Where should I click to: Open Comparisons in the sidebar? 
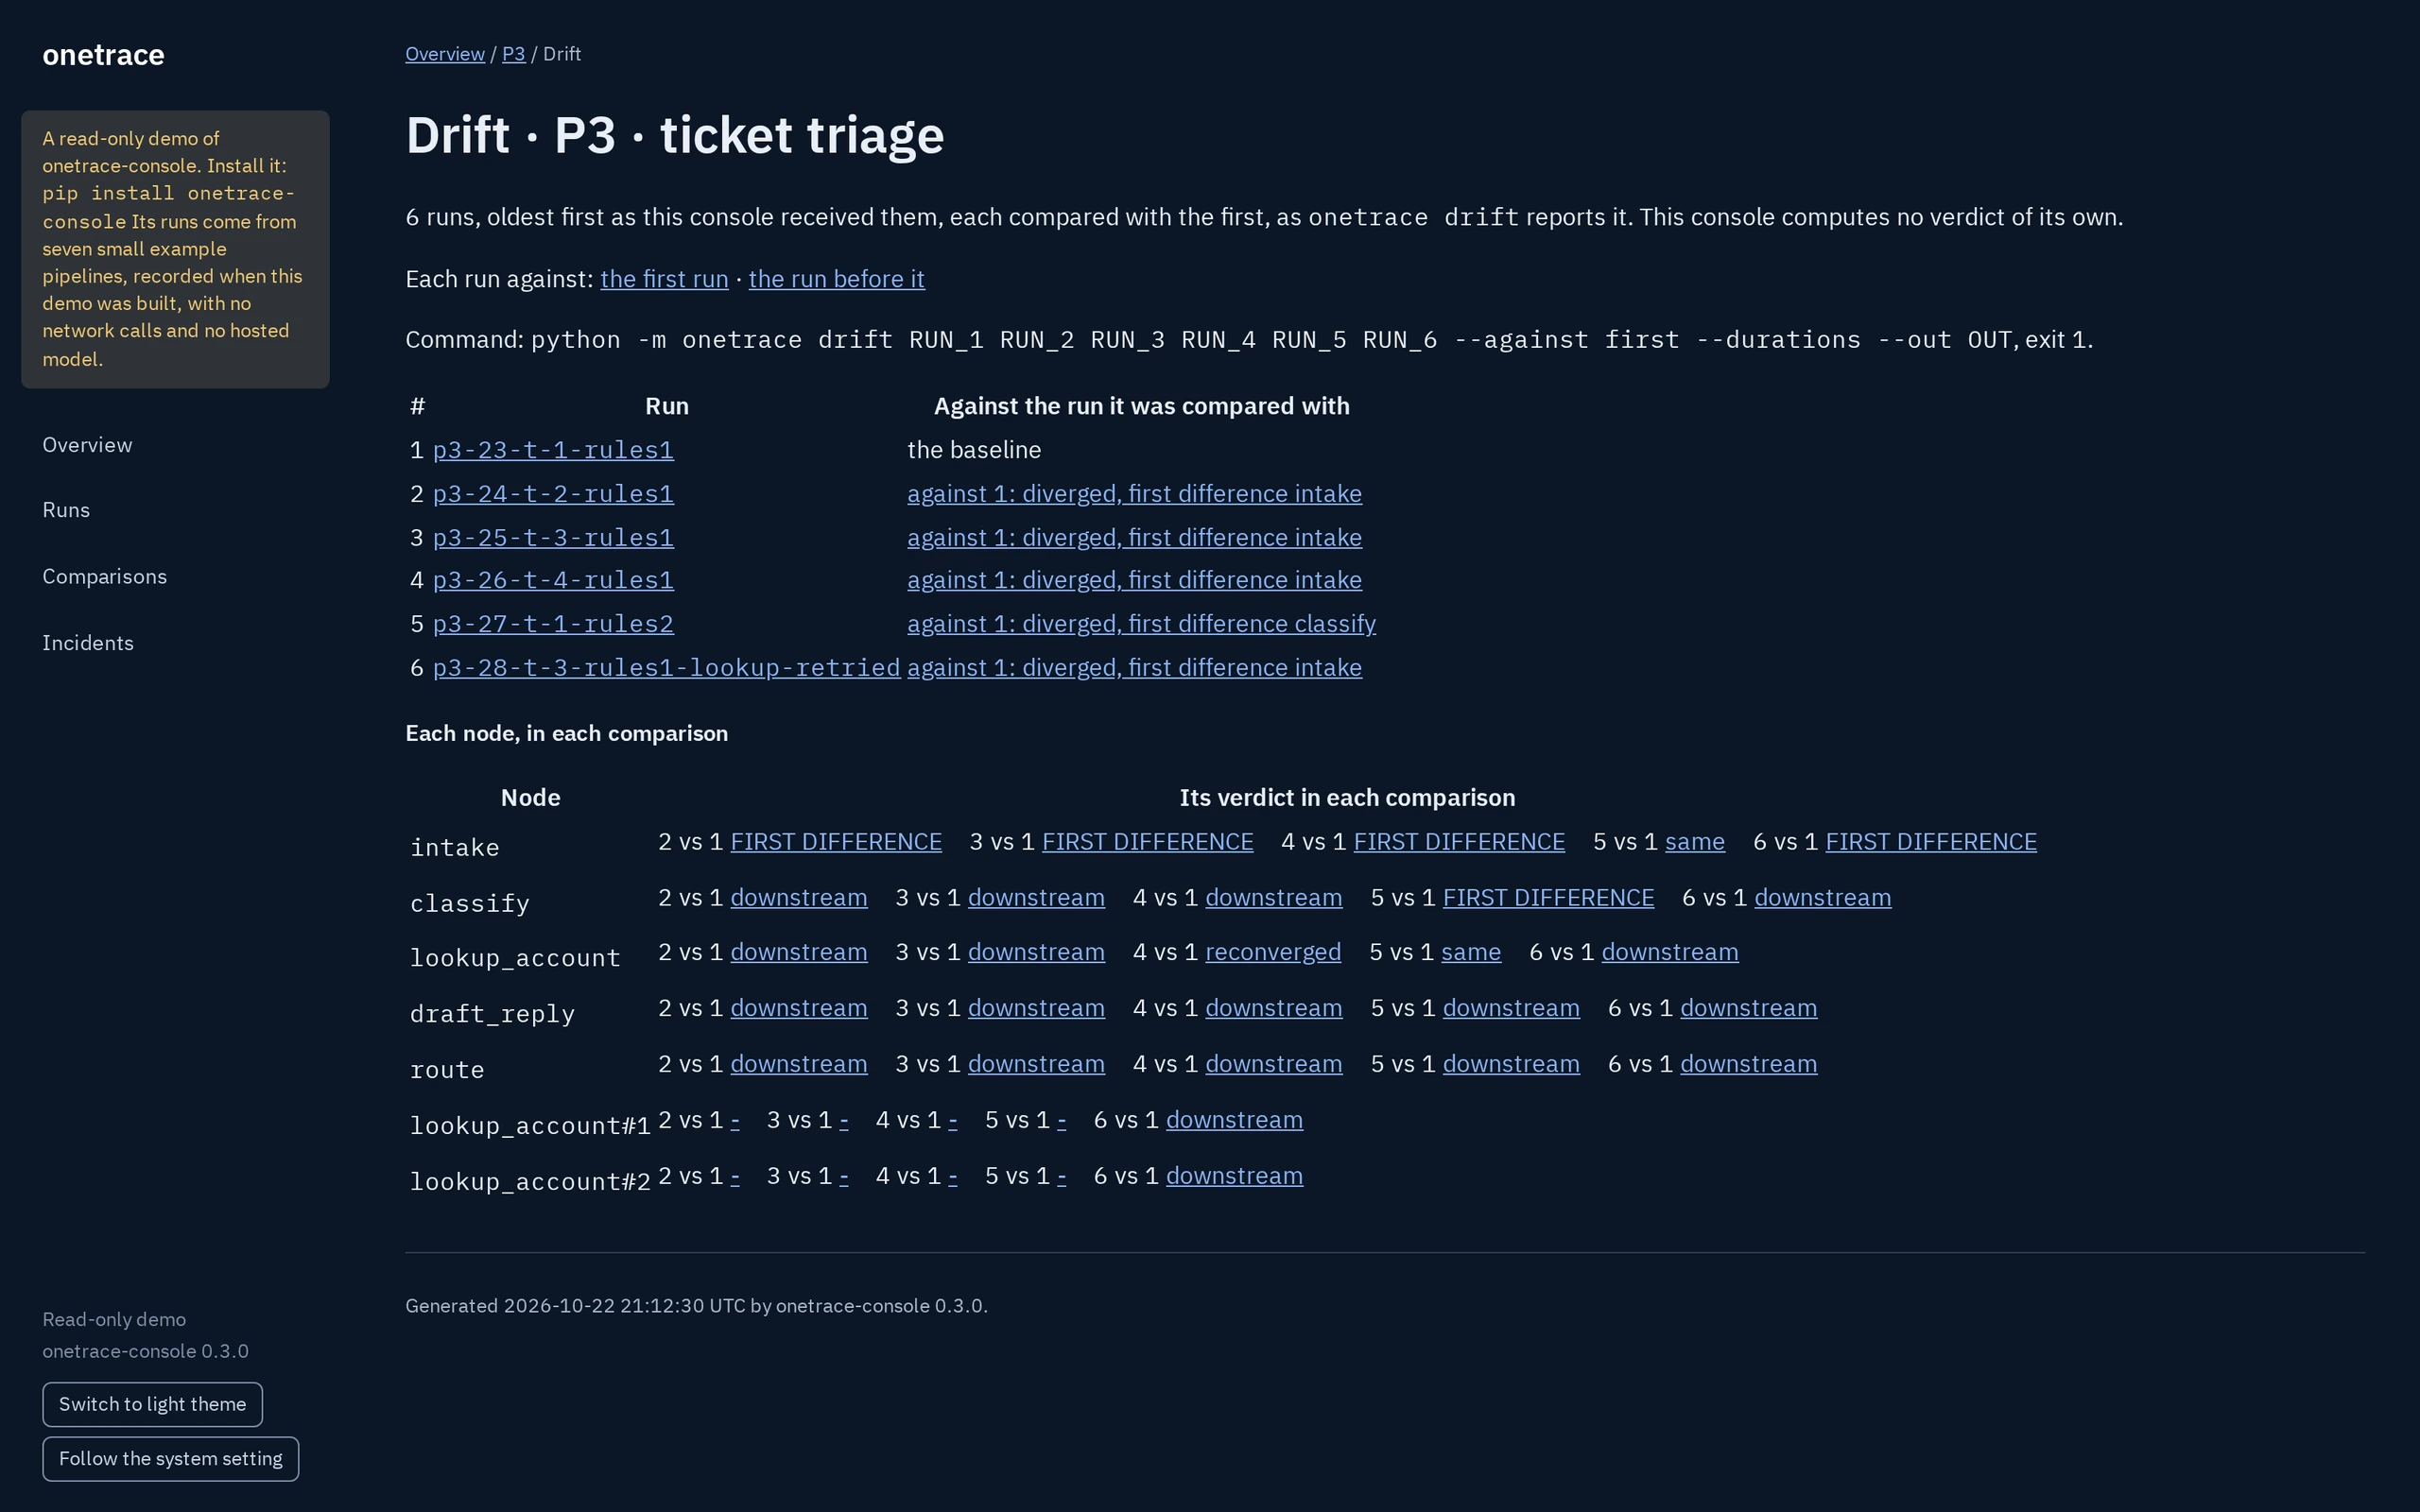click(x=104, y=577)
